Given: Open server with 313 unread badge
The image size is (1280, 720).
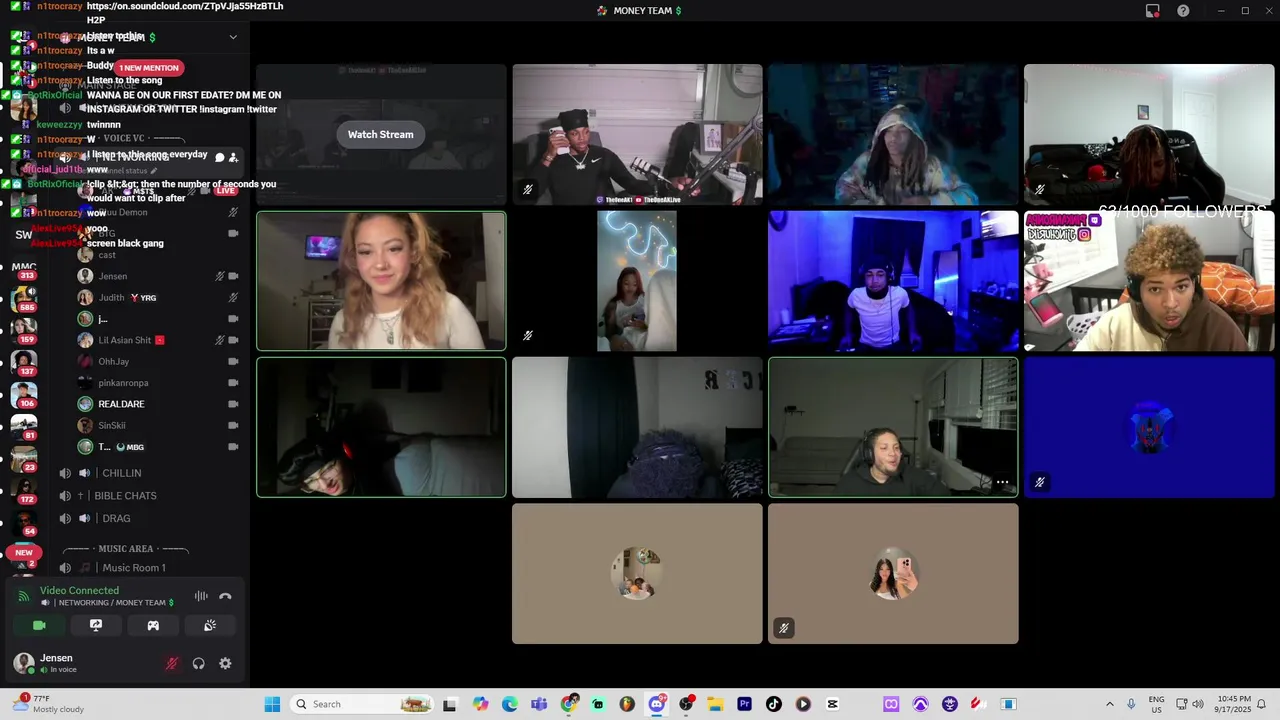Looking at the screenshot, I should 24,269.
